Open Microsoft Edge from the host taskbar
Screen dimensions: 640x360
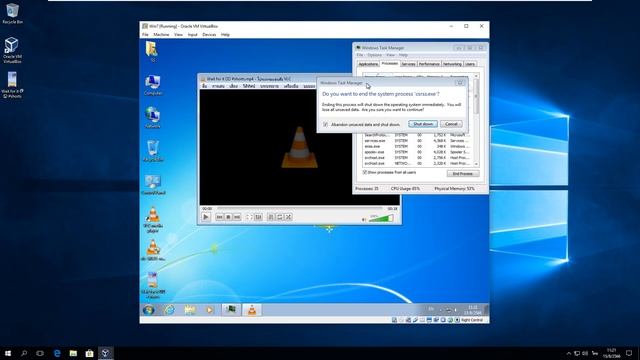(x=57, y=353)
